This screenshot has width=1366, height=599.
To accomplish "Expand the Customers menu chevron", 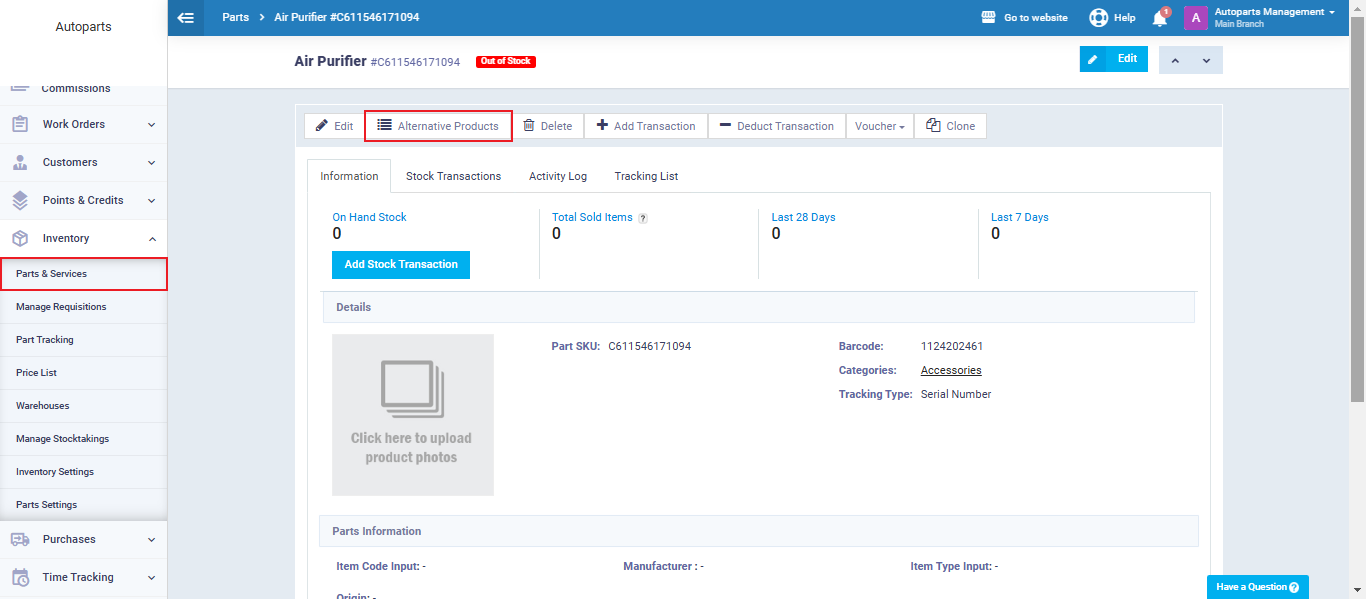I will click(x=151, y=163).
